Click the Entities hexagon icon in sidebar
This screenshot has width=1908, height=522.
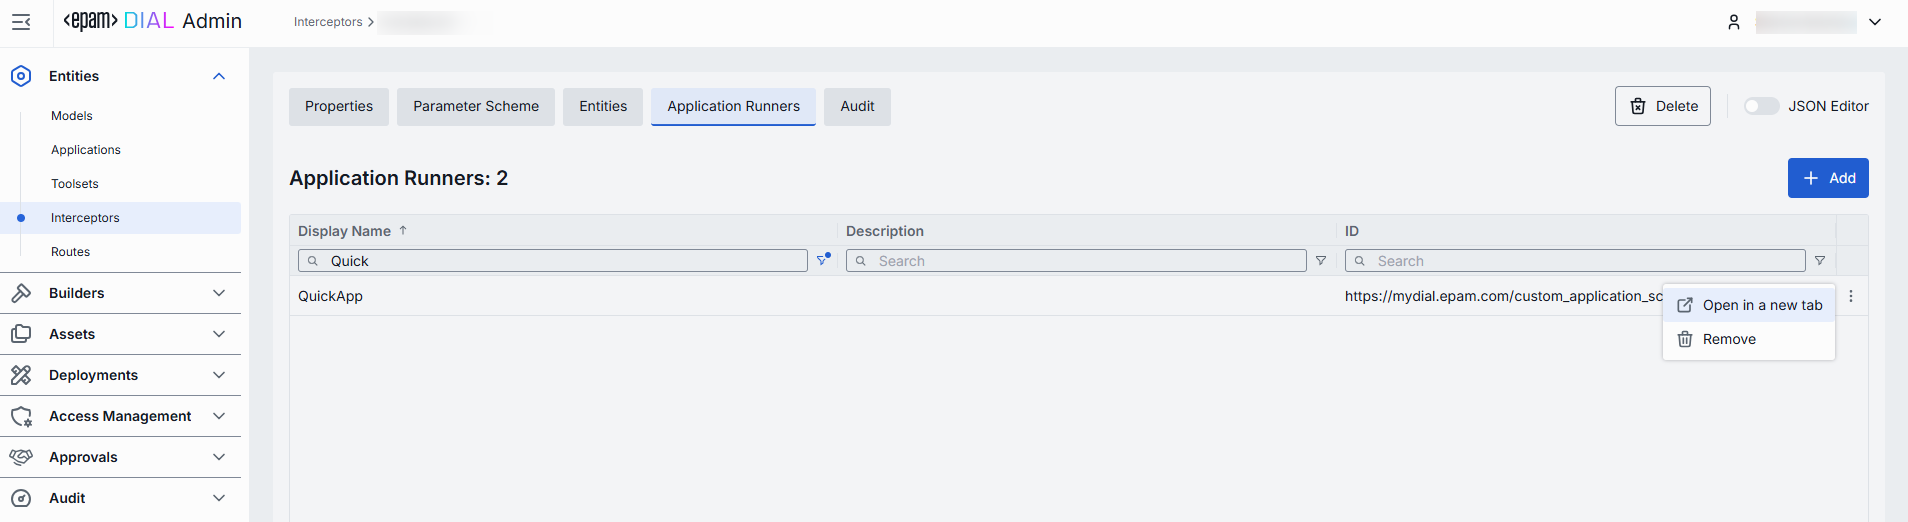(x=21, y=76)
